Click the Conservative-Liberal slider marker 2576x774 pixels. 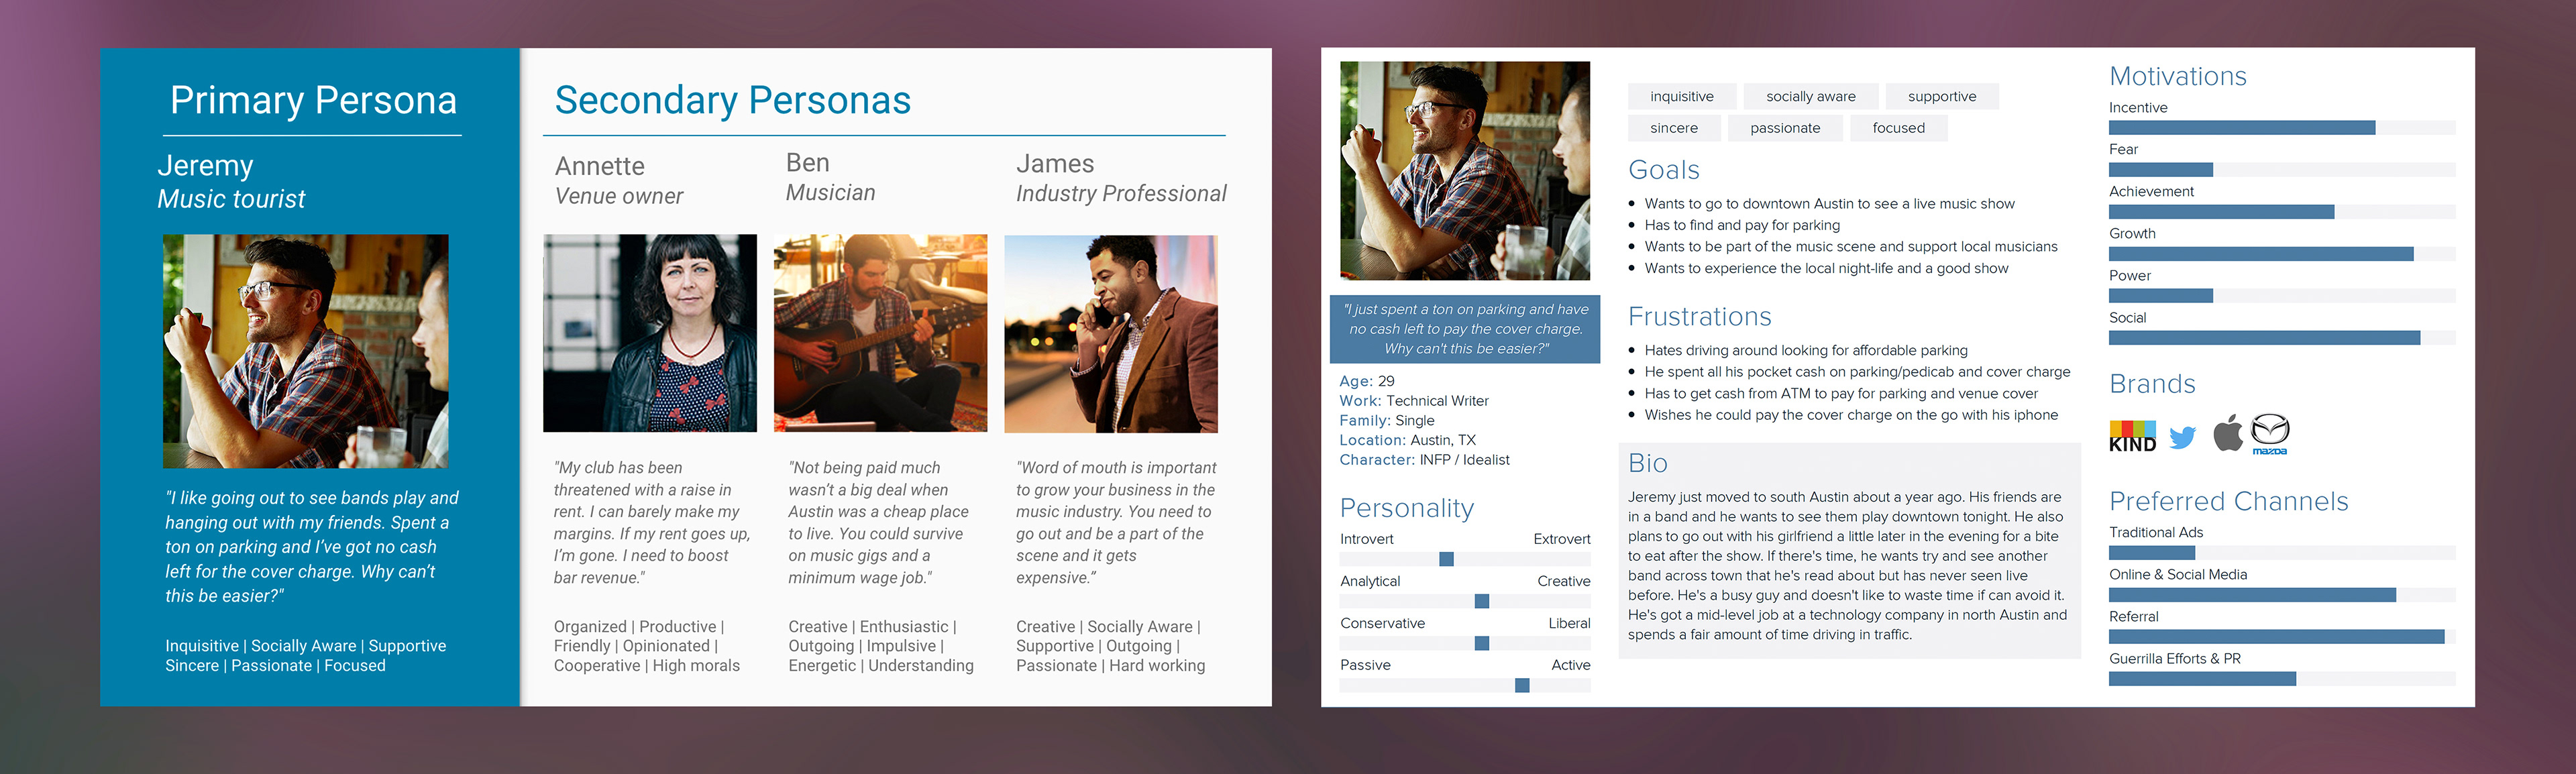coord(1482,643)
